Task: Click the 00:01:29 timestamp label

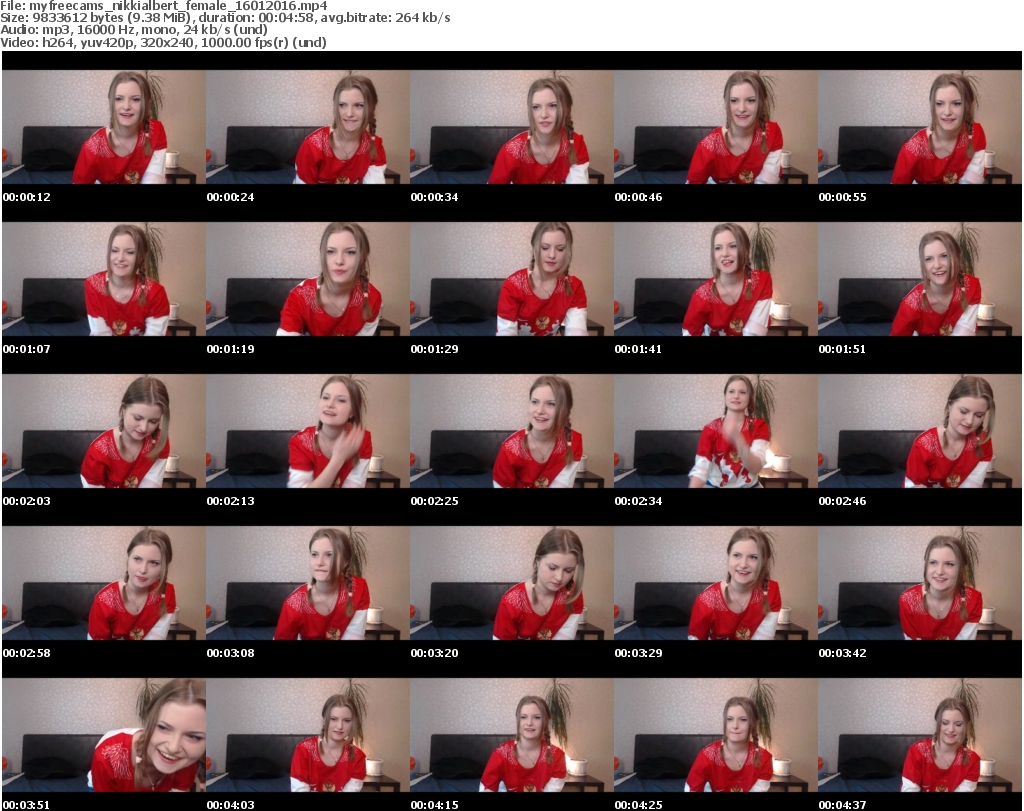Action: coord(434,349)
